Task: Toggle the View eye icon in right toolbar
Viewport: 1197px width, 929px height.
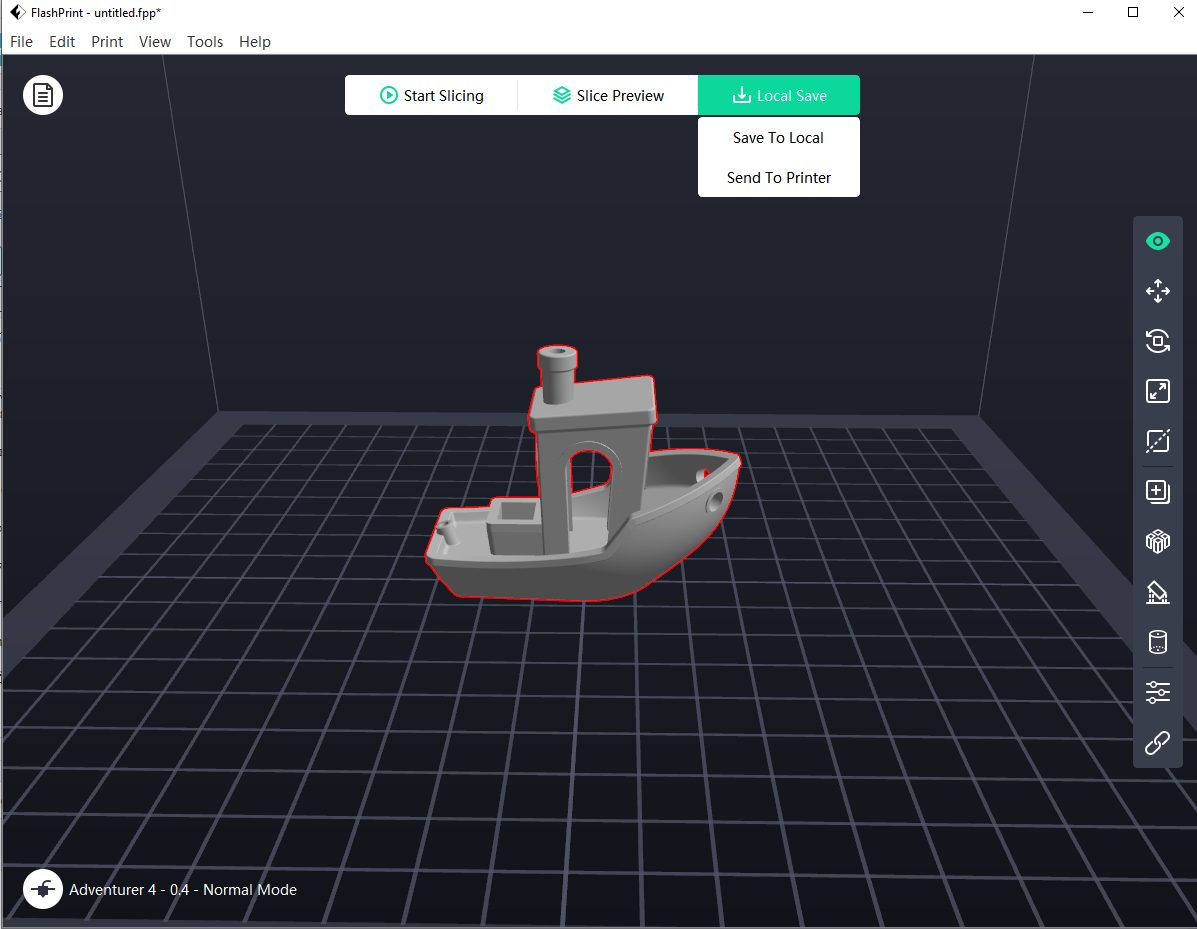Action: [1157, 241]
